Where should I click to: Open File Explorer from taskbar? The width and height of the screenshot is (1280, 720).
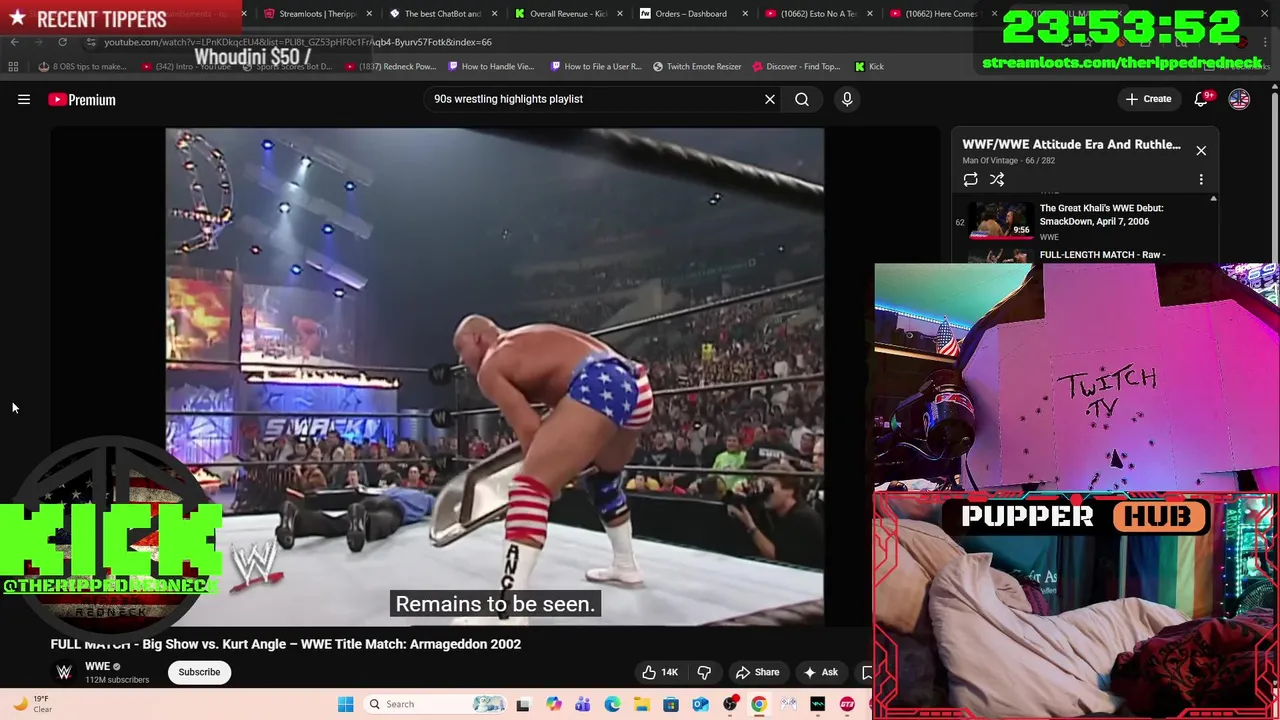(641, 704)
